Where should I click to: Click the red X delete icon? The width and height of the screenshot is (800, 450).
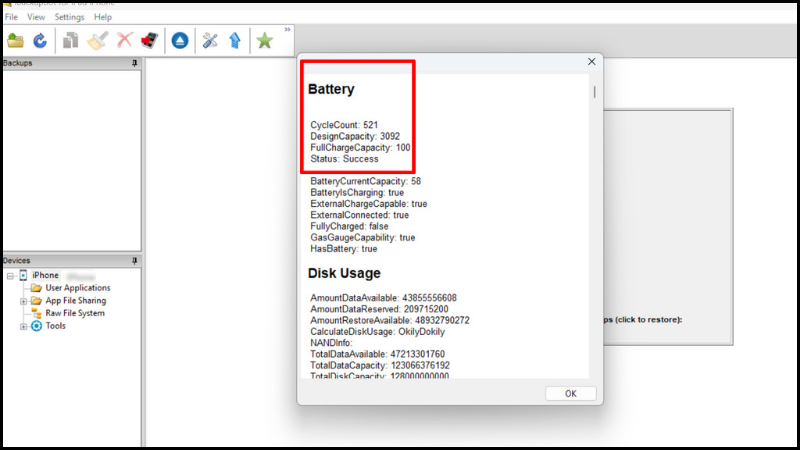click(x=125, y=41)
